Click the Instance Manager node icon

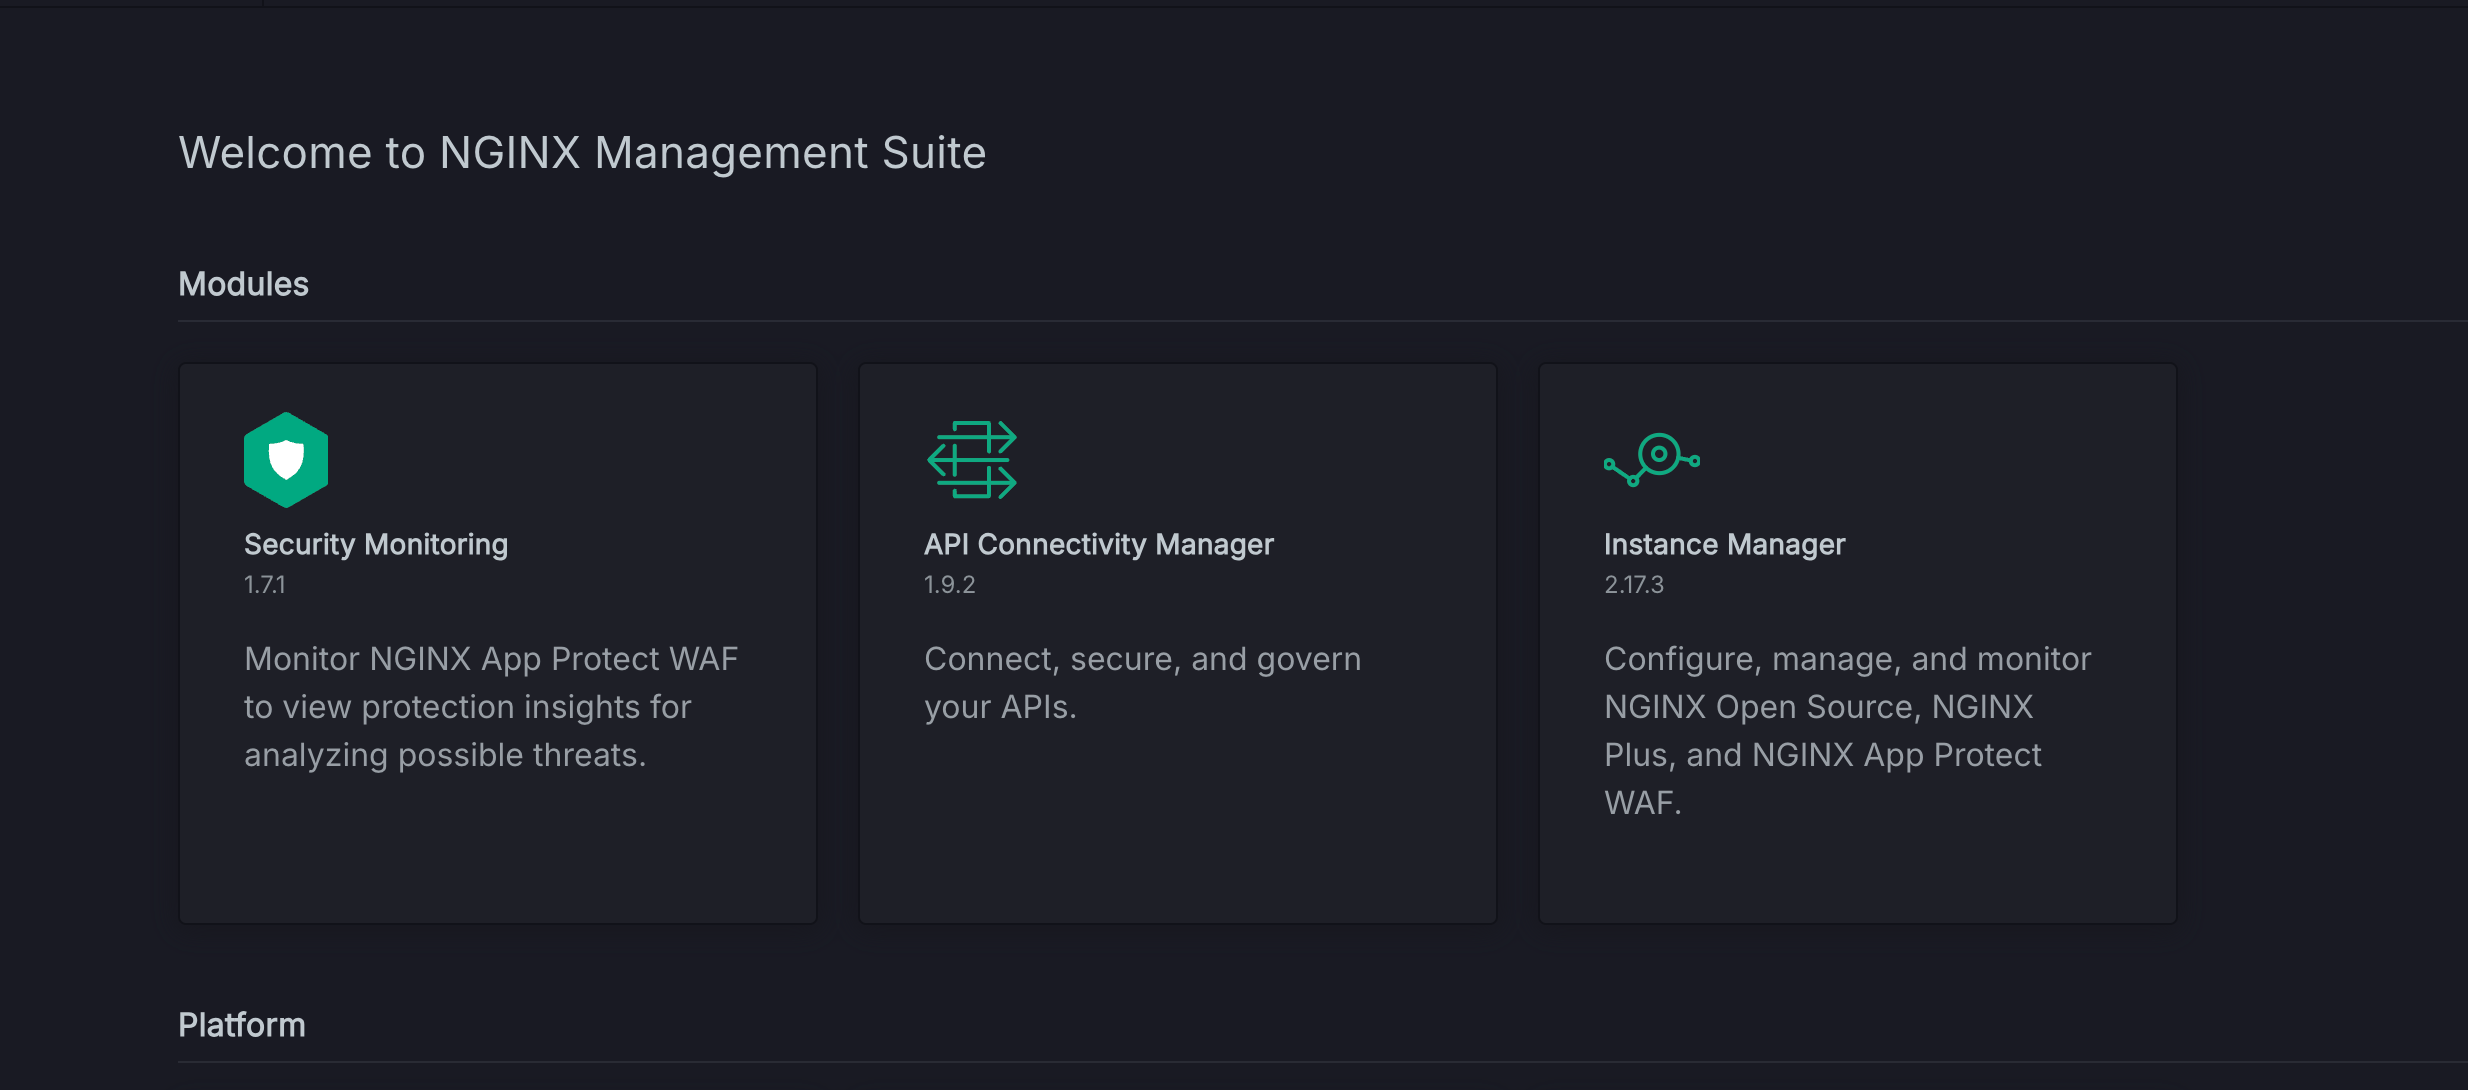click(1652, 460)
